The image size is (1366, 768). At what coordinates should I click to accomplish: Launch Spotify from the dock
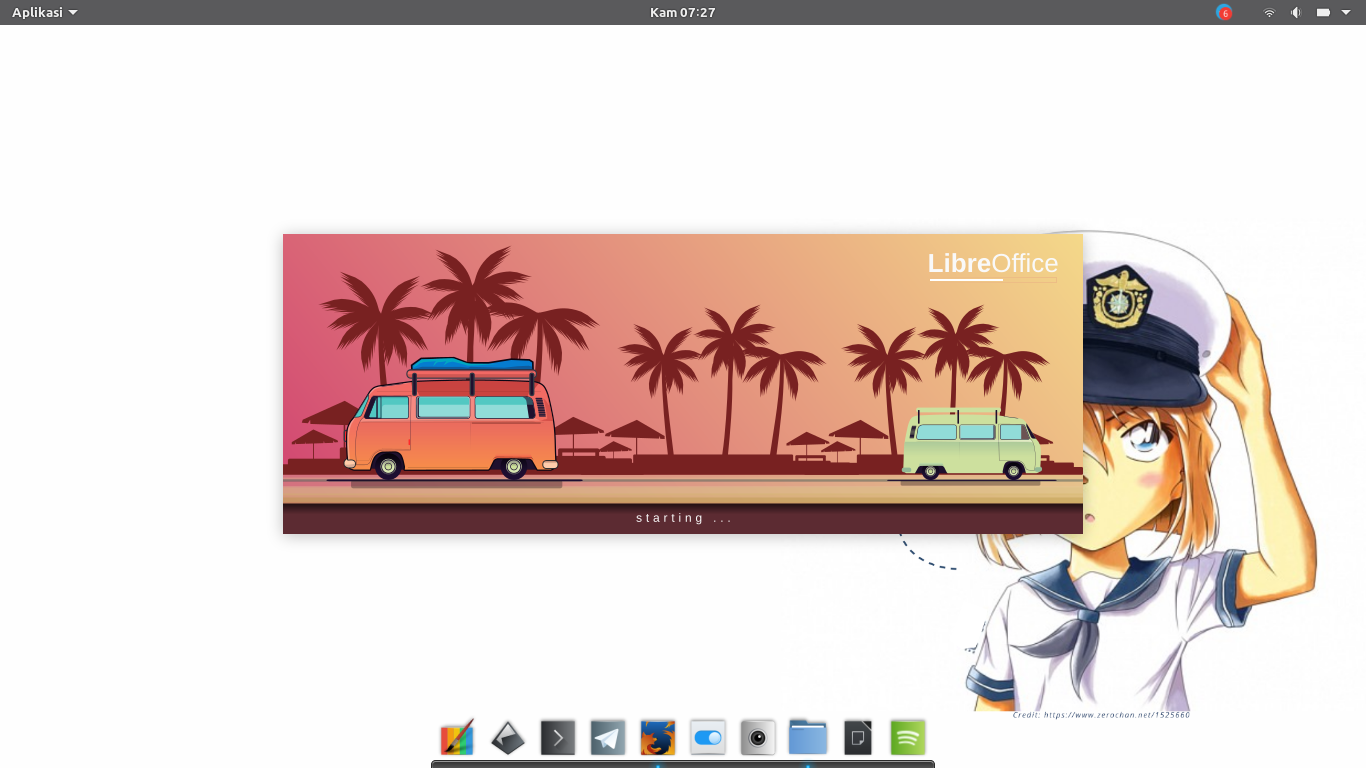[908, 738]
